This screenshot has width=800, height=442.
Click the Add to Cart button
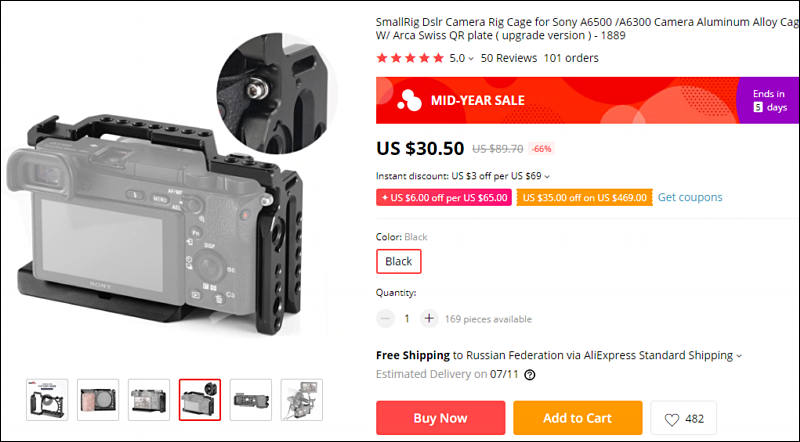(578, 418)
